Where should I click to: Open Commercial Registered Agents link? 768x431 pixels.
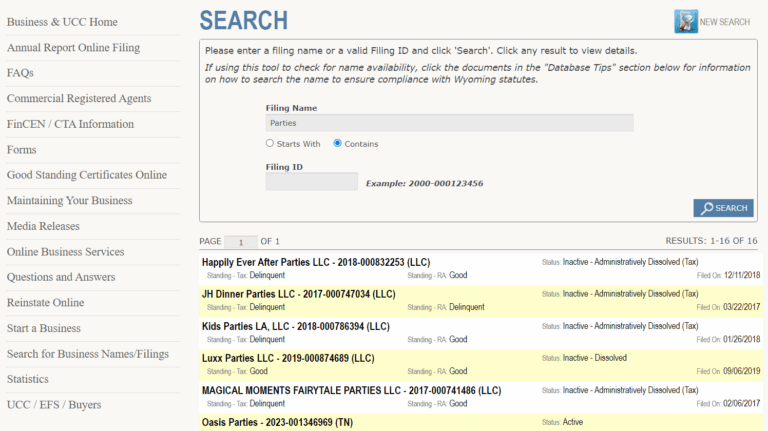[79, 99]
